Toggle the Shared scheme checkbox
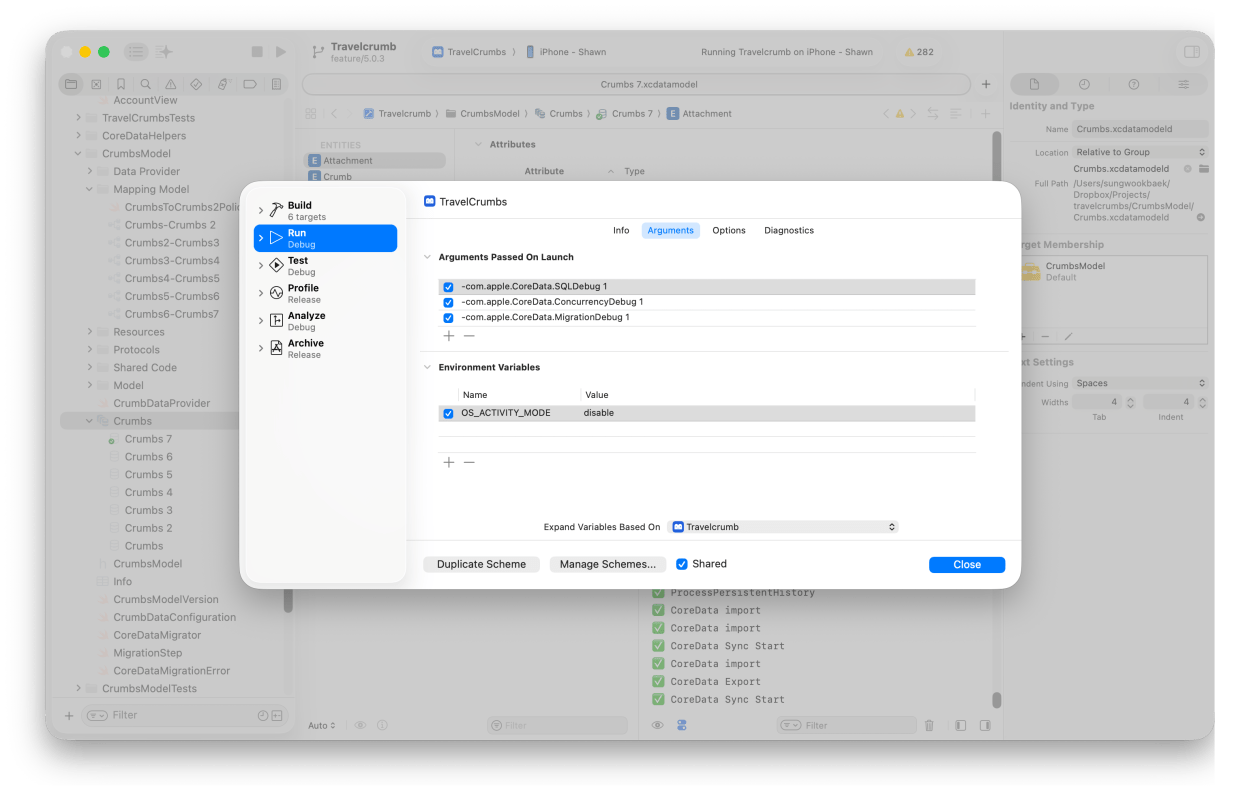Viewport: 1260px width, 800px height. click(682, 564)
